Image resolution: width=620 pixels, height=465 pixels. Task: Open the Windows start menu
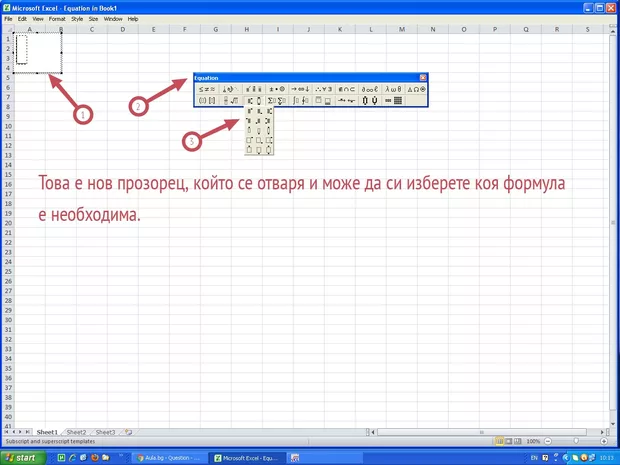pyautogui.click(x=23, y=457)
